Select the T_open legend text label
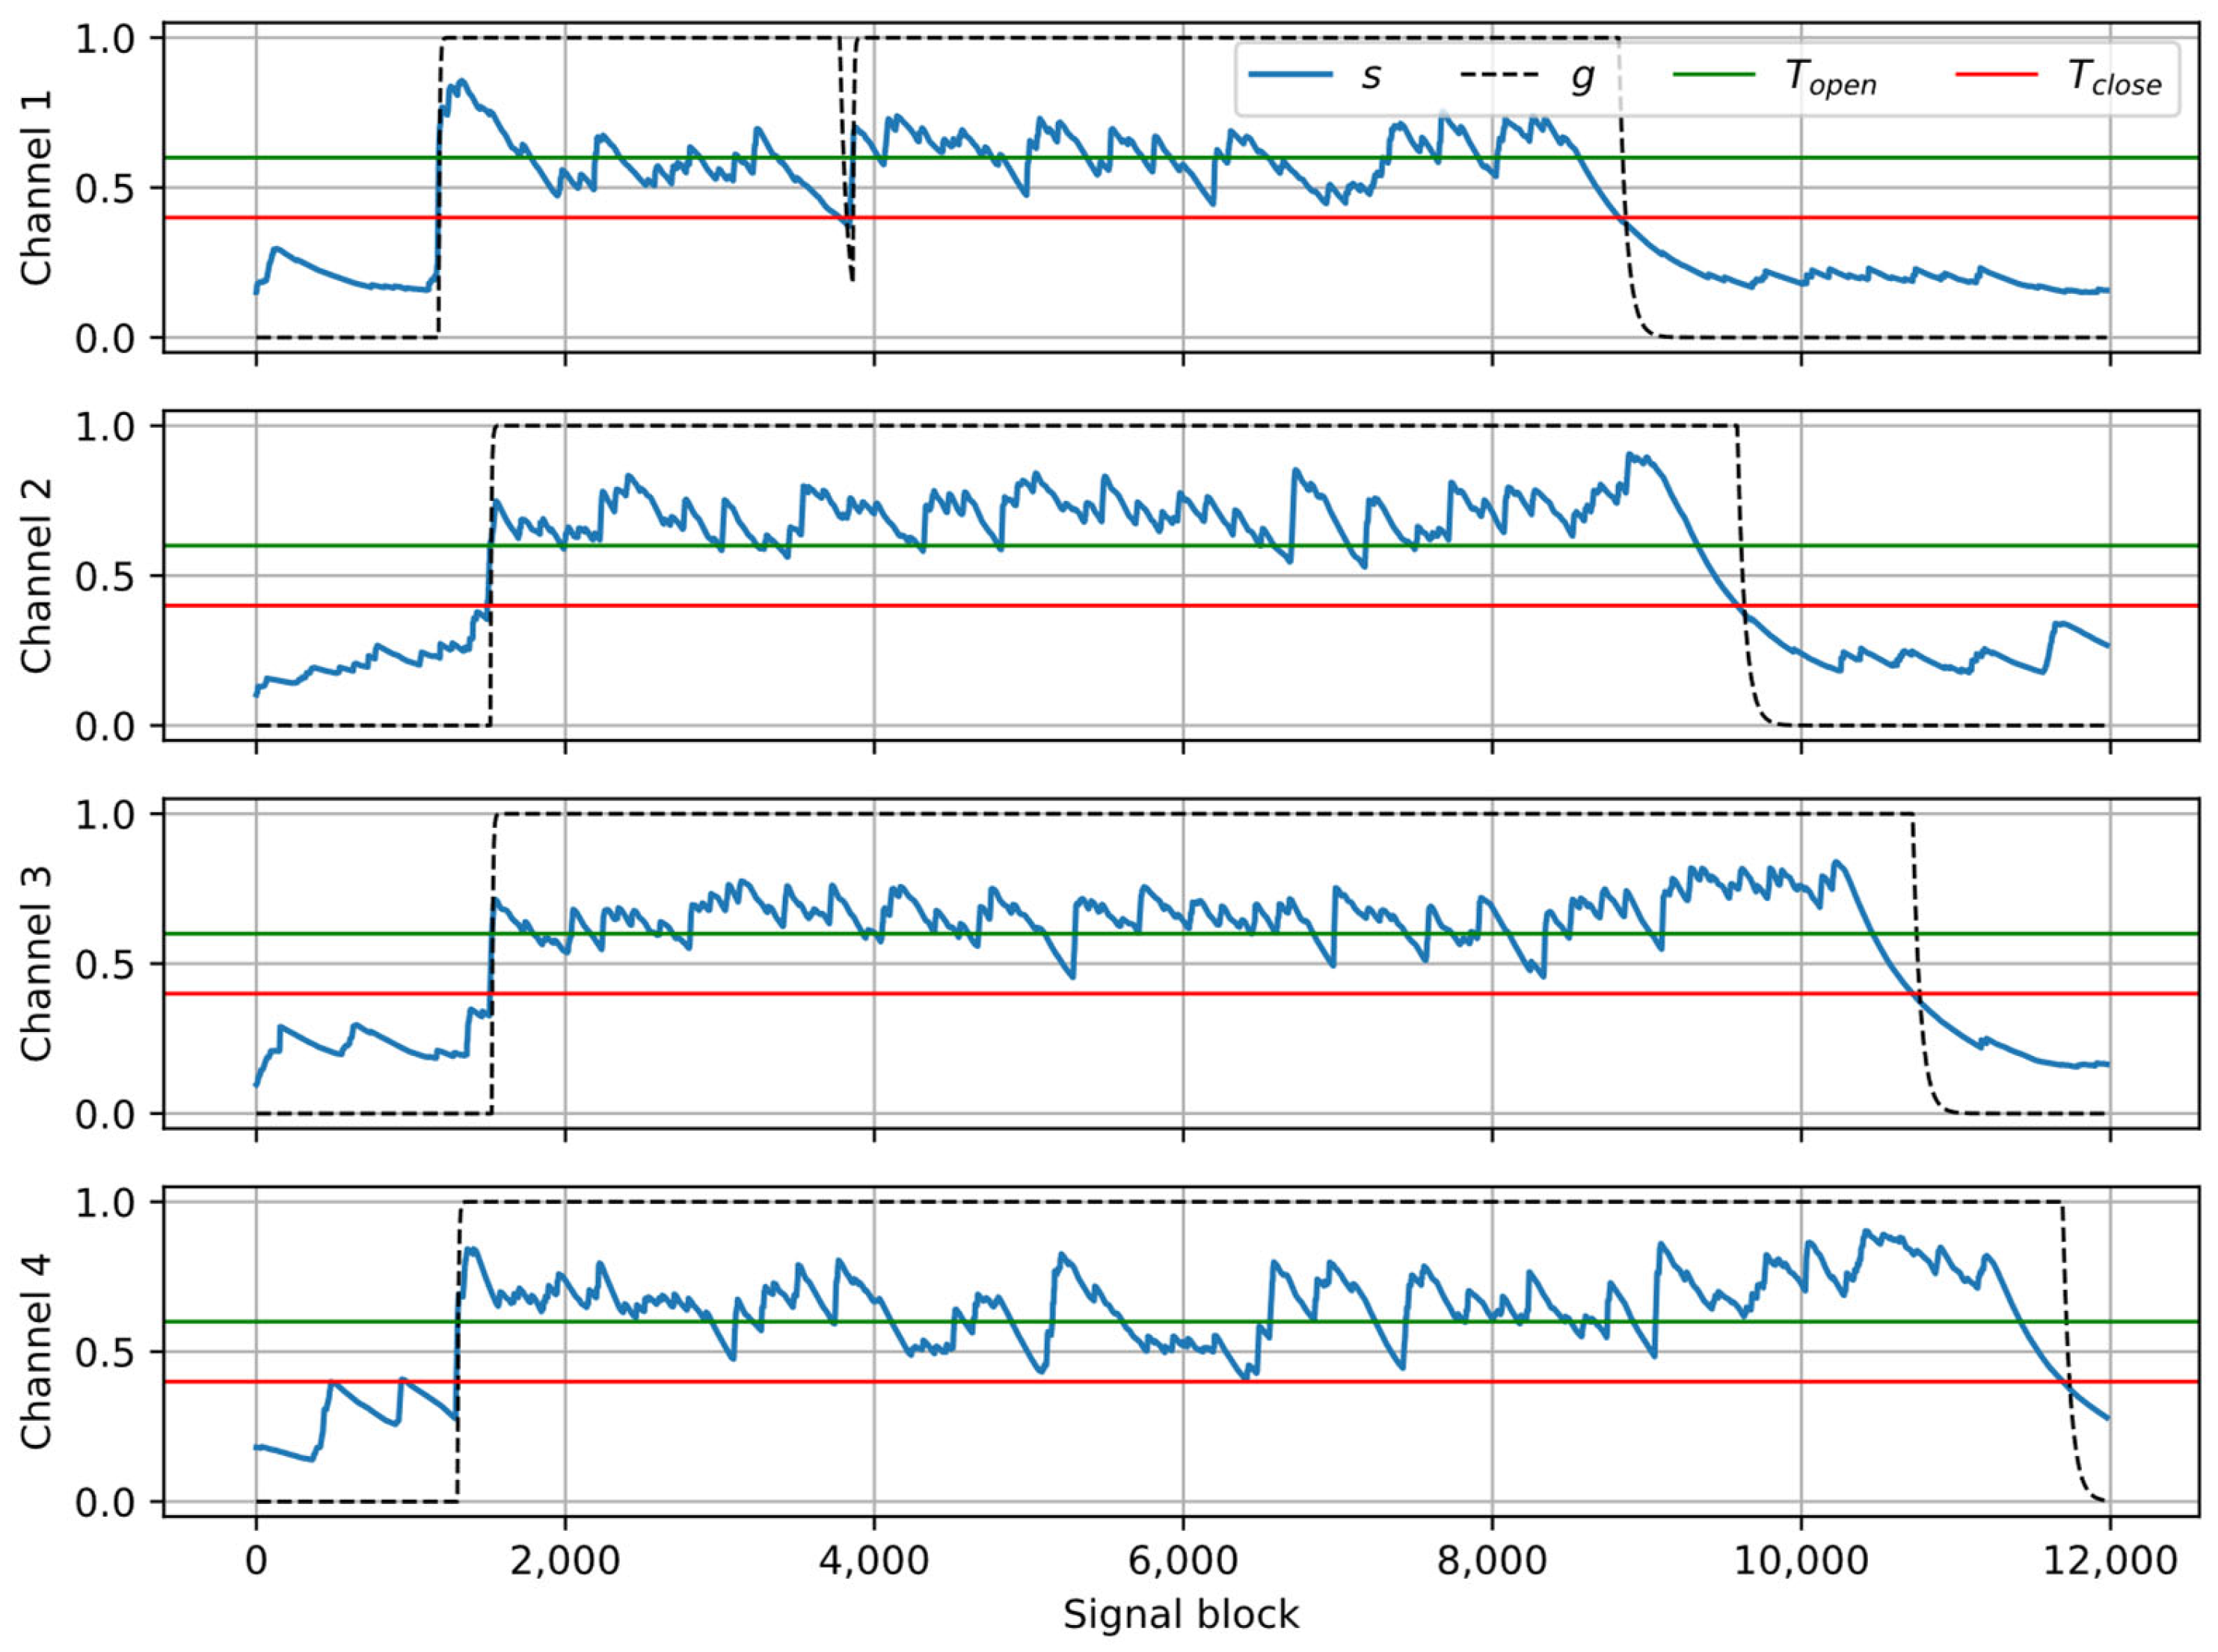Image resolution: width=2218 pixels, height=1652 pixels. click(x=1832, y=78)
